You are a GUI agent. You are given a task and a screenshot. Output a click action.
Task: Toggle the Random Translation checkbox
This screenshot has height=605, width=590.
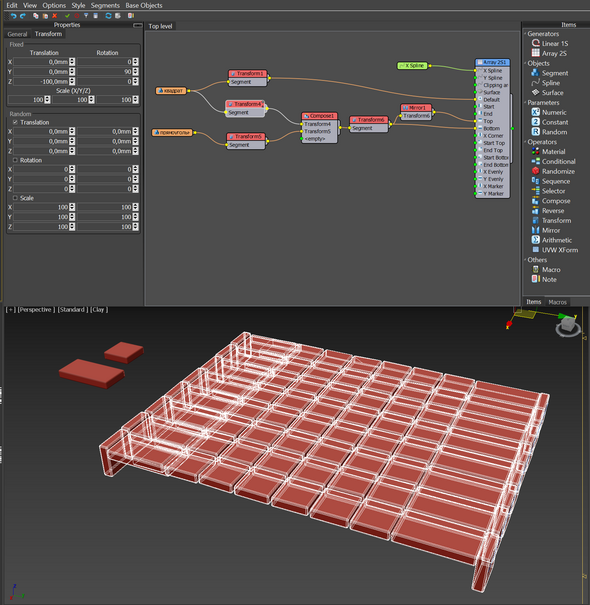[15, 122]
